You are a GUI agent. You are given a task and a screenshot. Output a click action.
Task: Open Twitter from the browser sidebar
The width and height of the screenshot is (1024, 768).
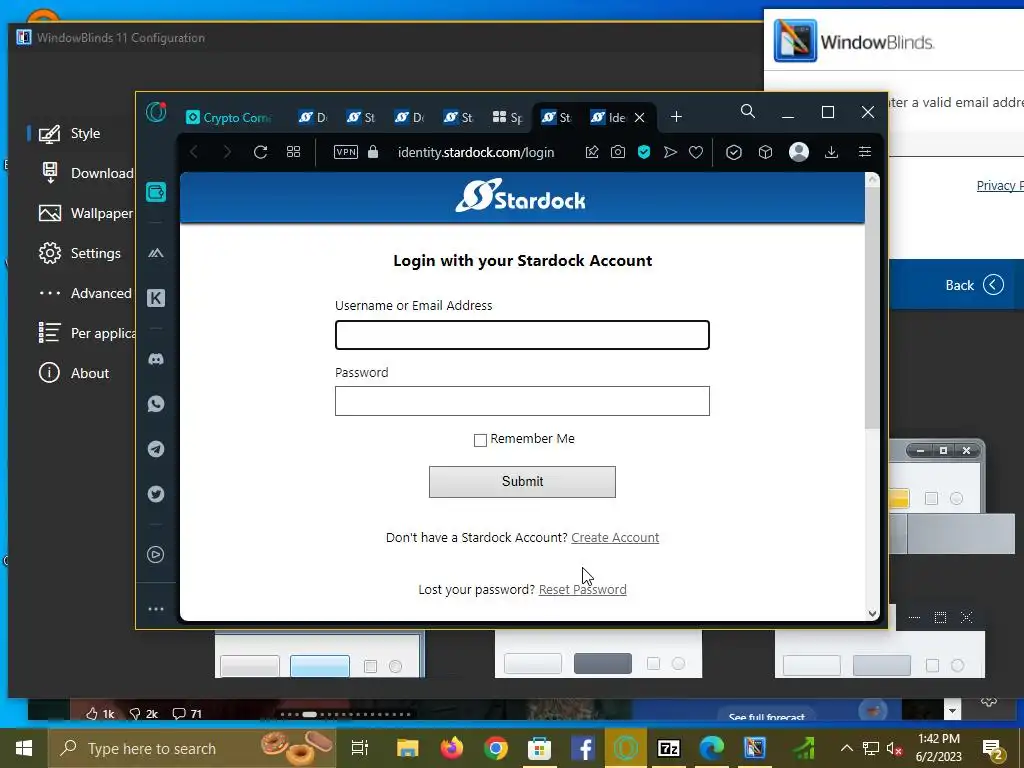(x=155, y=494)
